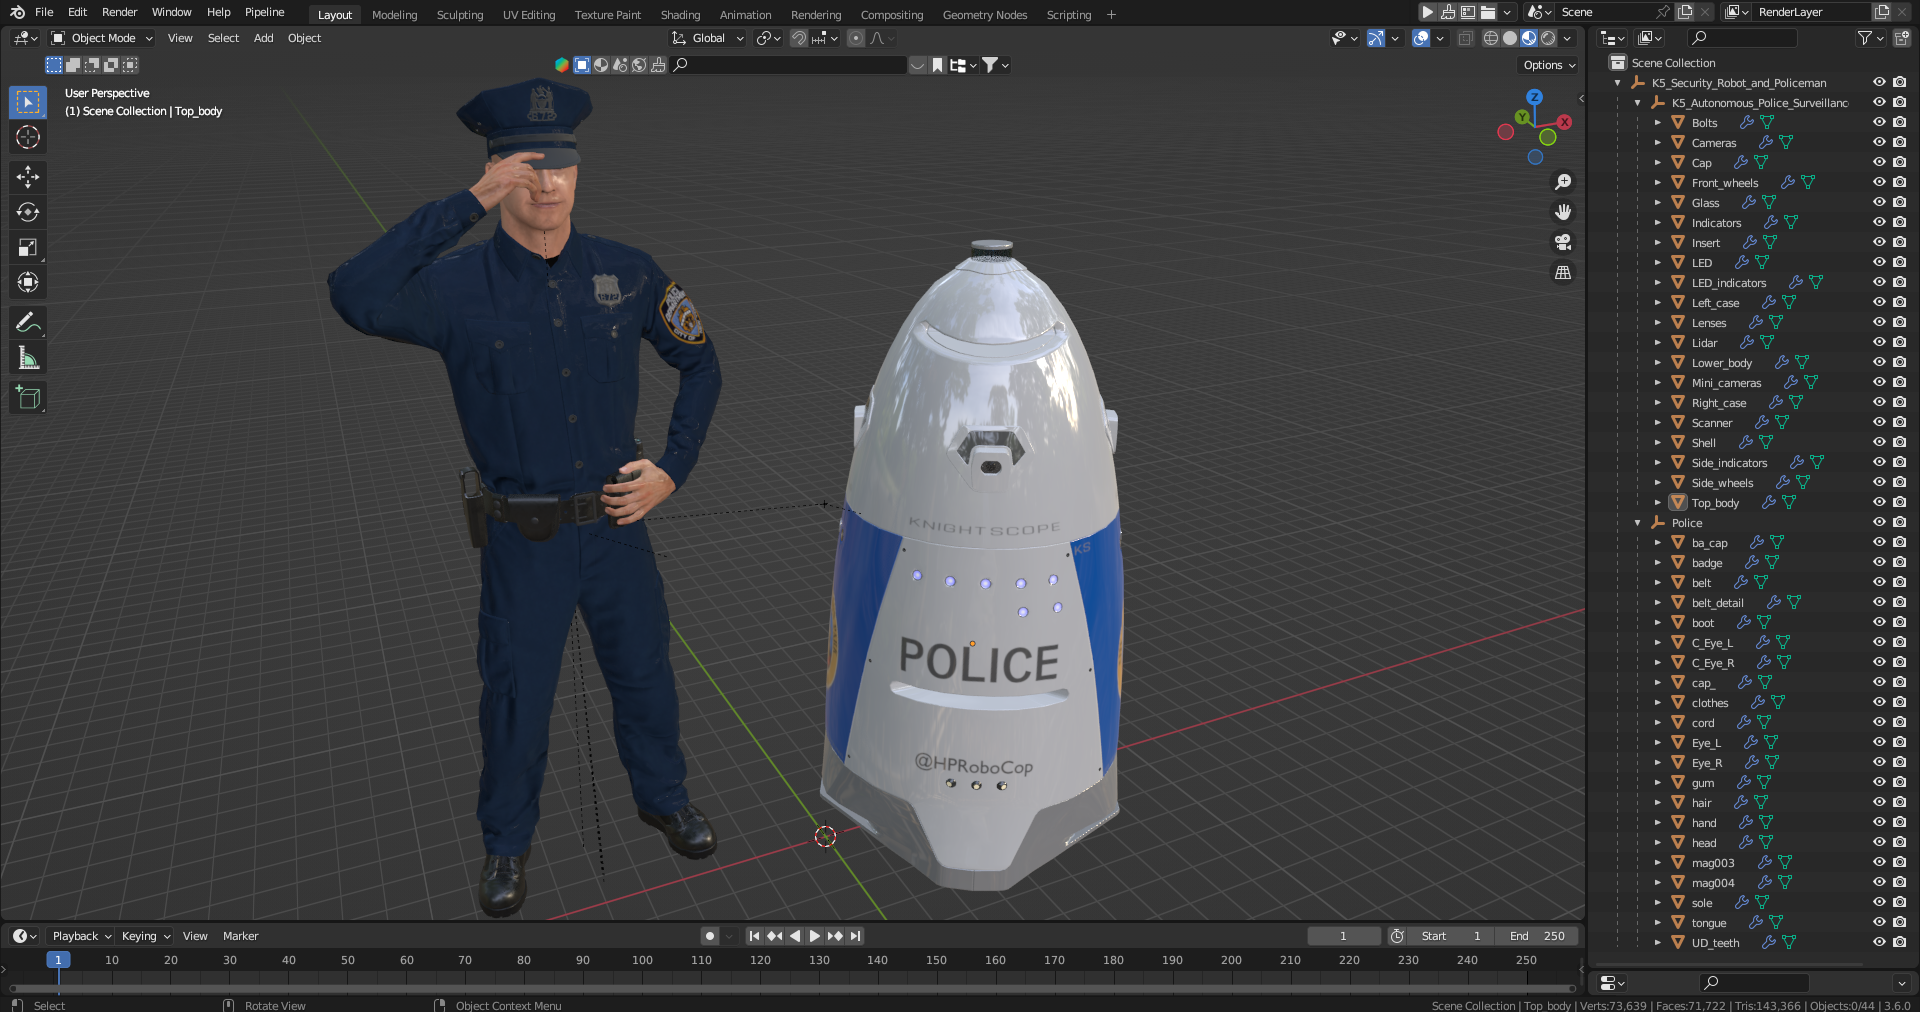Click the End frame field

click(x=1538, y=936)
